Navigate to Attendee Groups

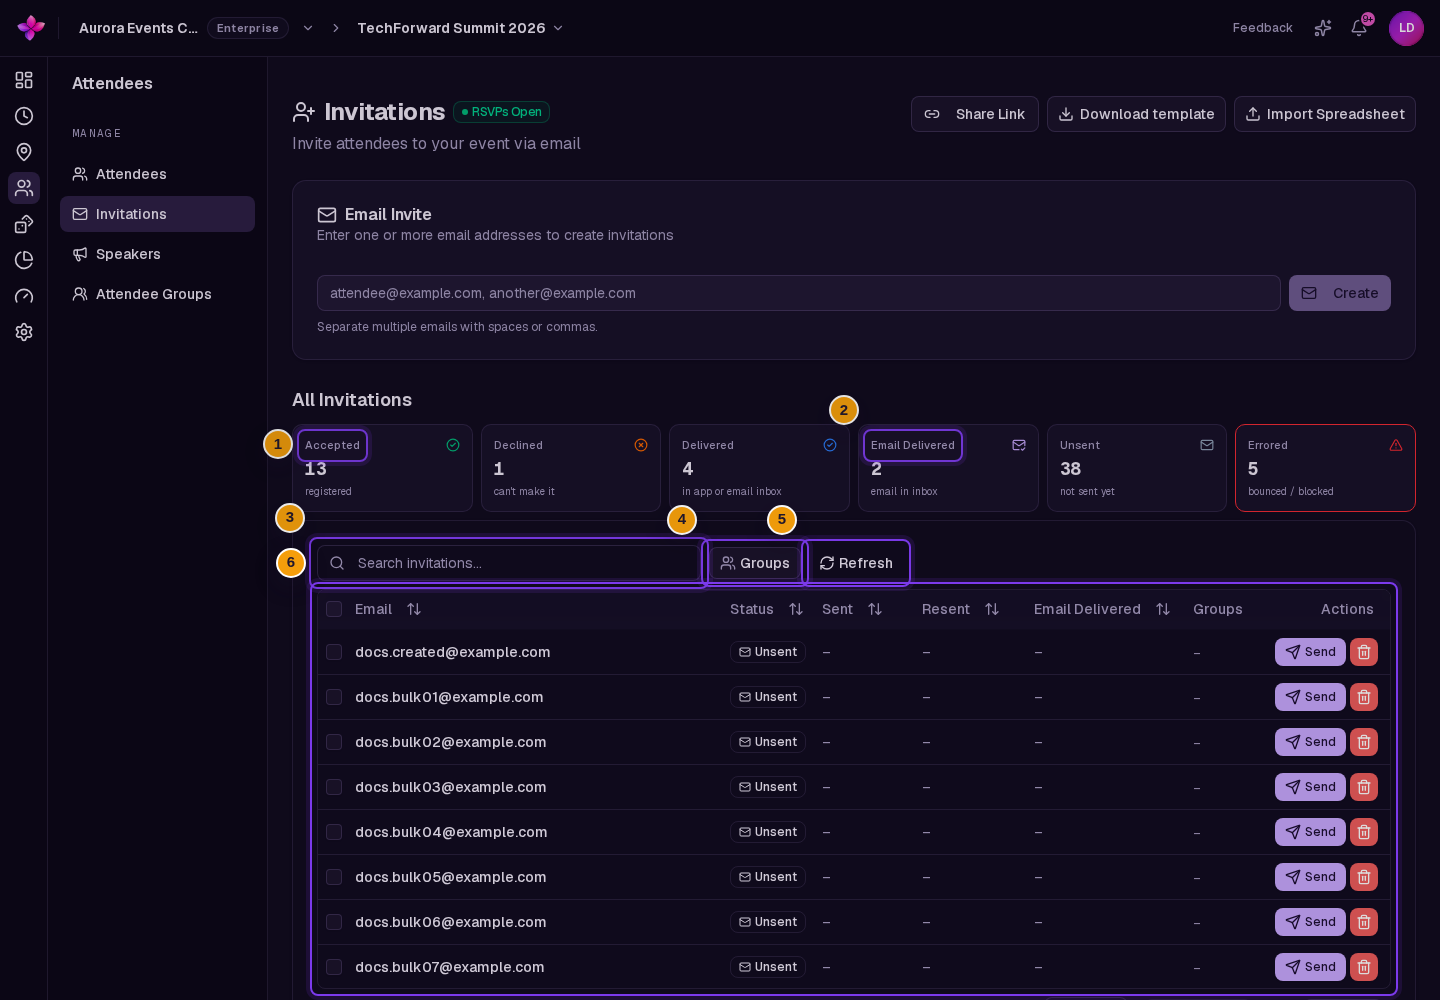(x=157, y=294)
